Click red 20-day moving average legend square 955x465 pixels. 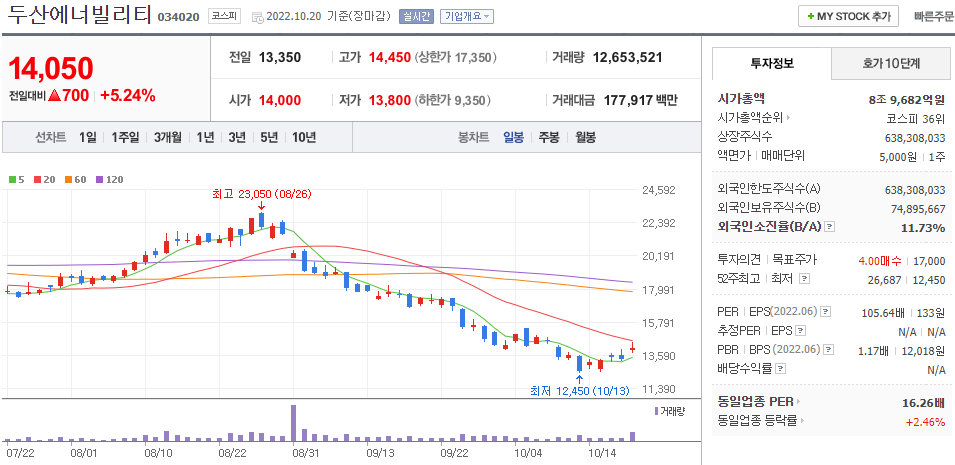(37, 180)
